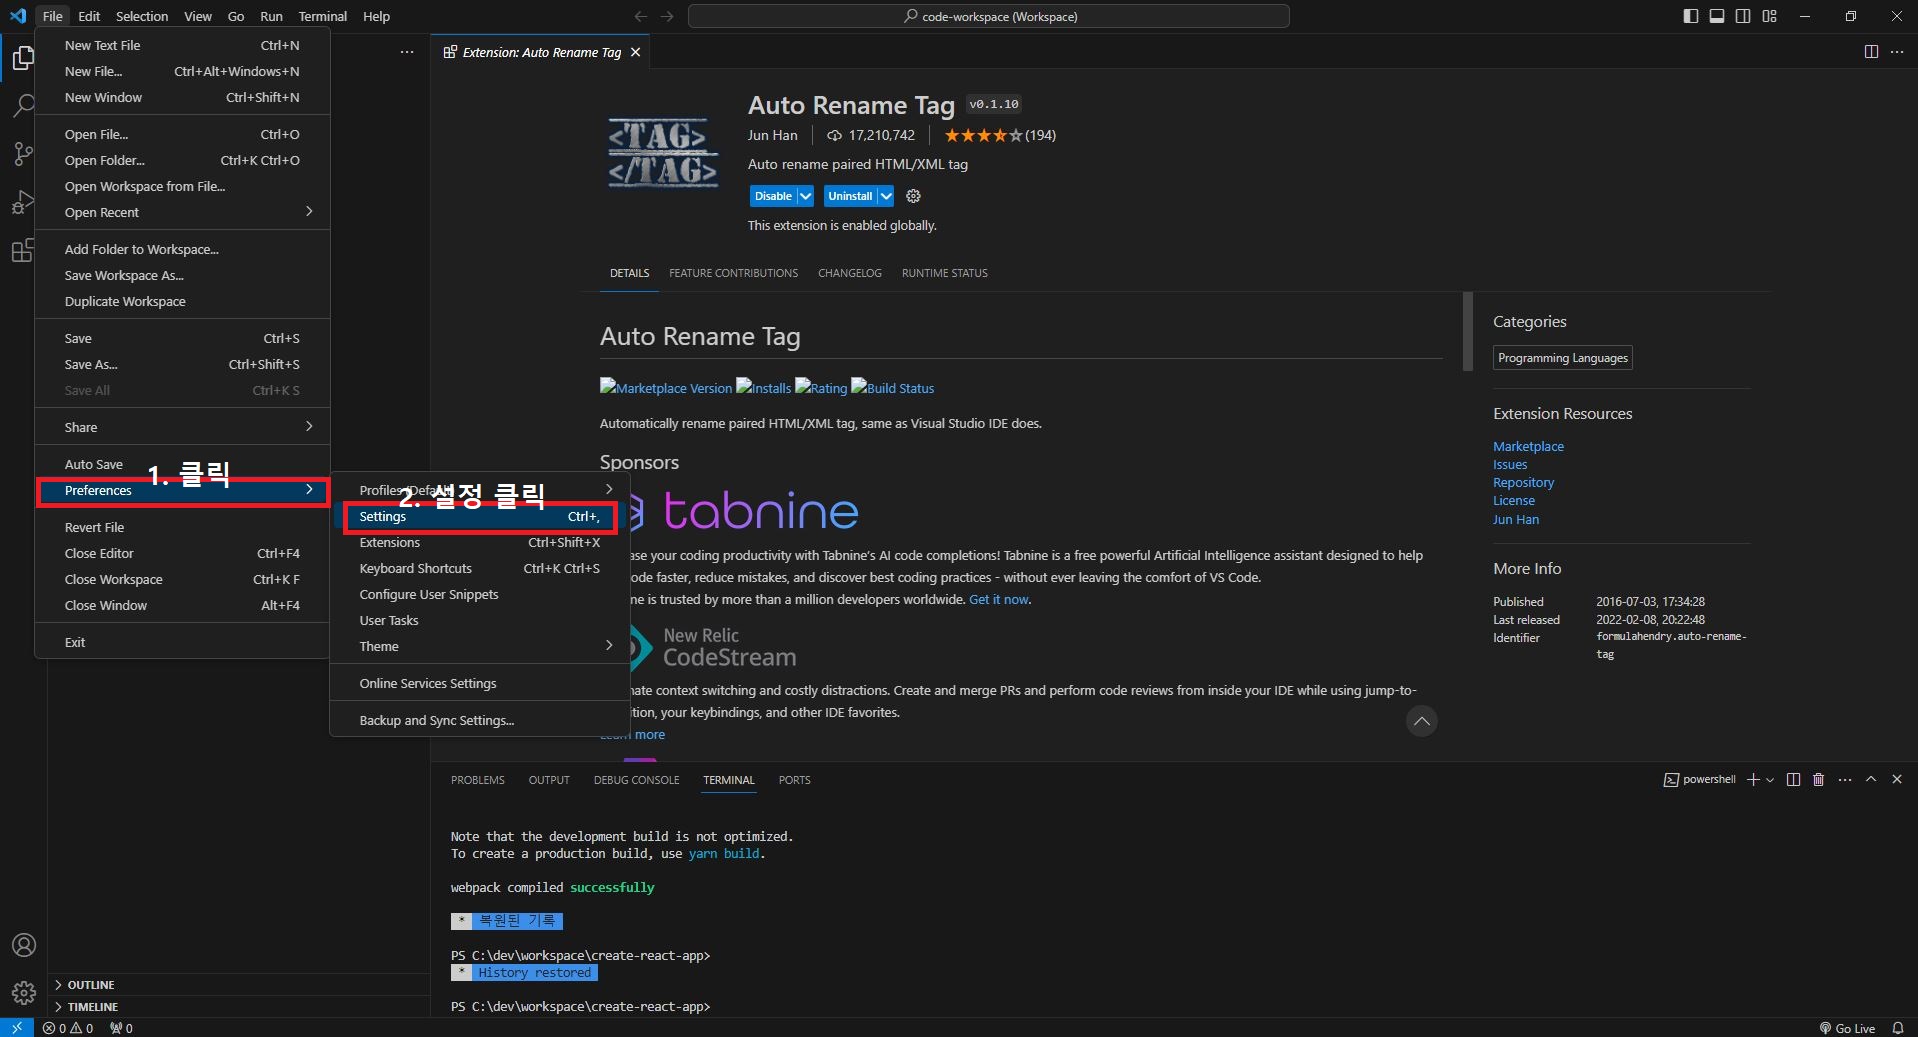Open the Terminal menu in menu bar
Image resolution: width=1918 pixels, height=1037 pixels.
coord(322,16)
